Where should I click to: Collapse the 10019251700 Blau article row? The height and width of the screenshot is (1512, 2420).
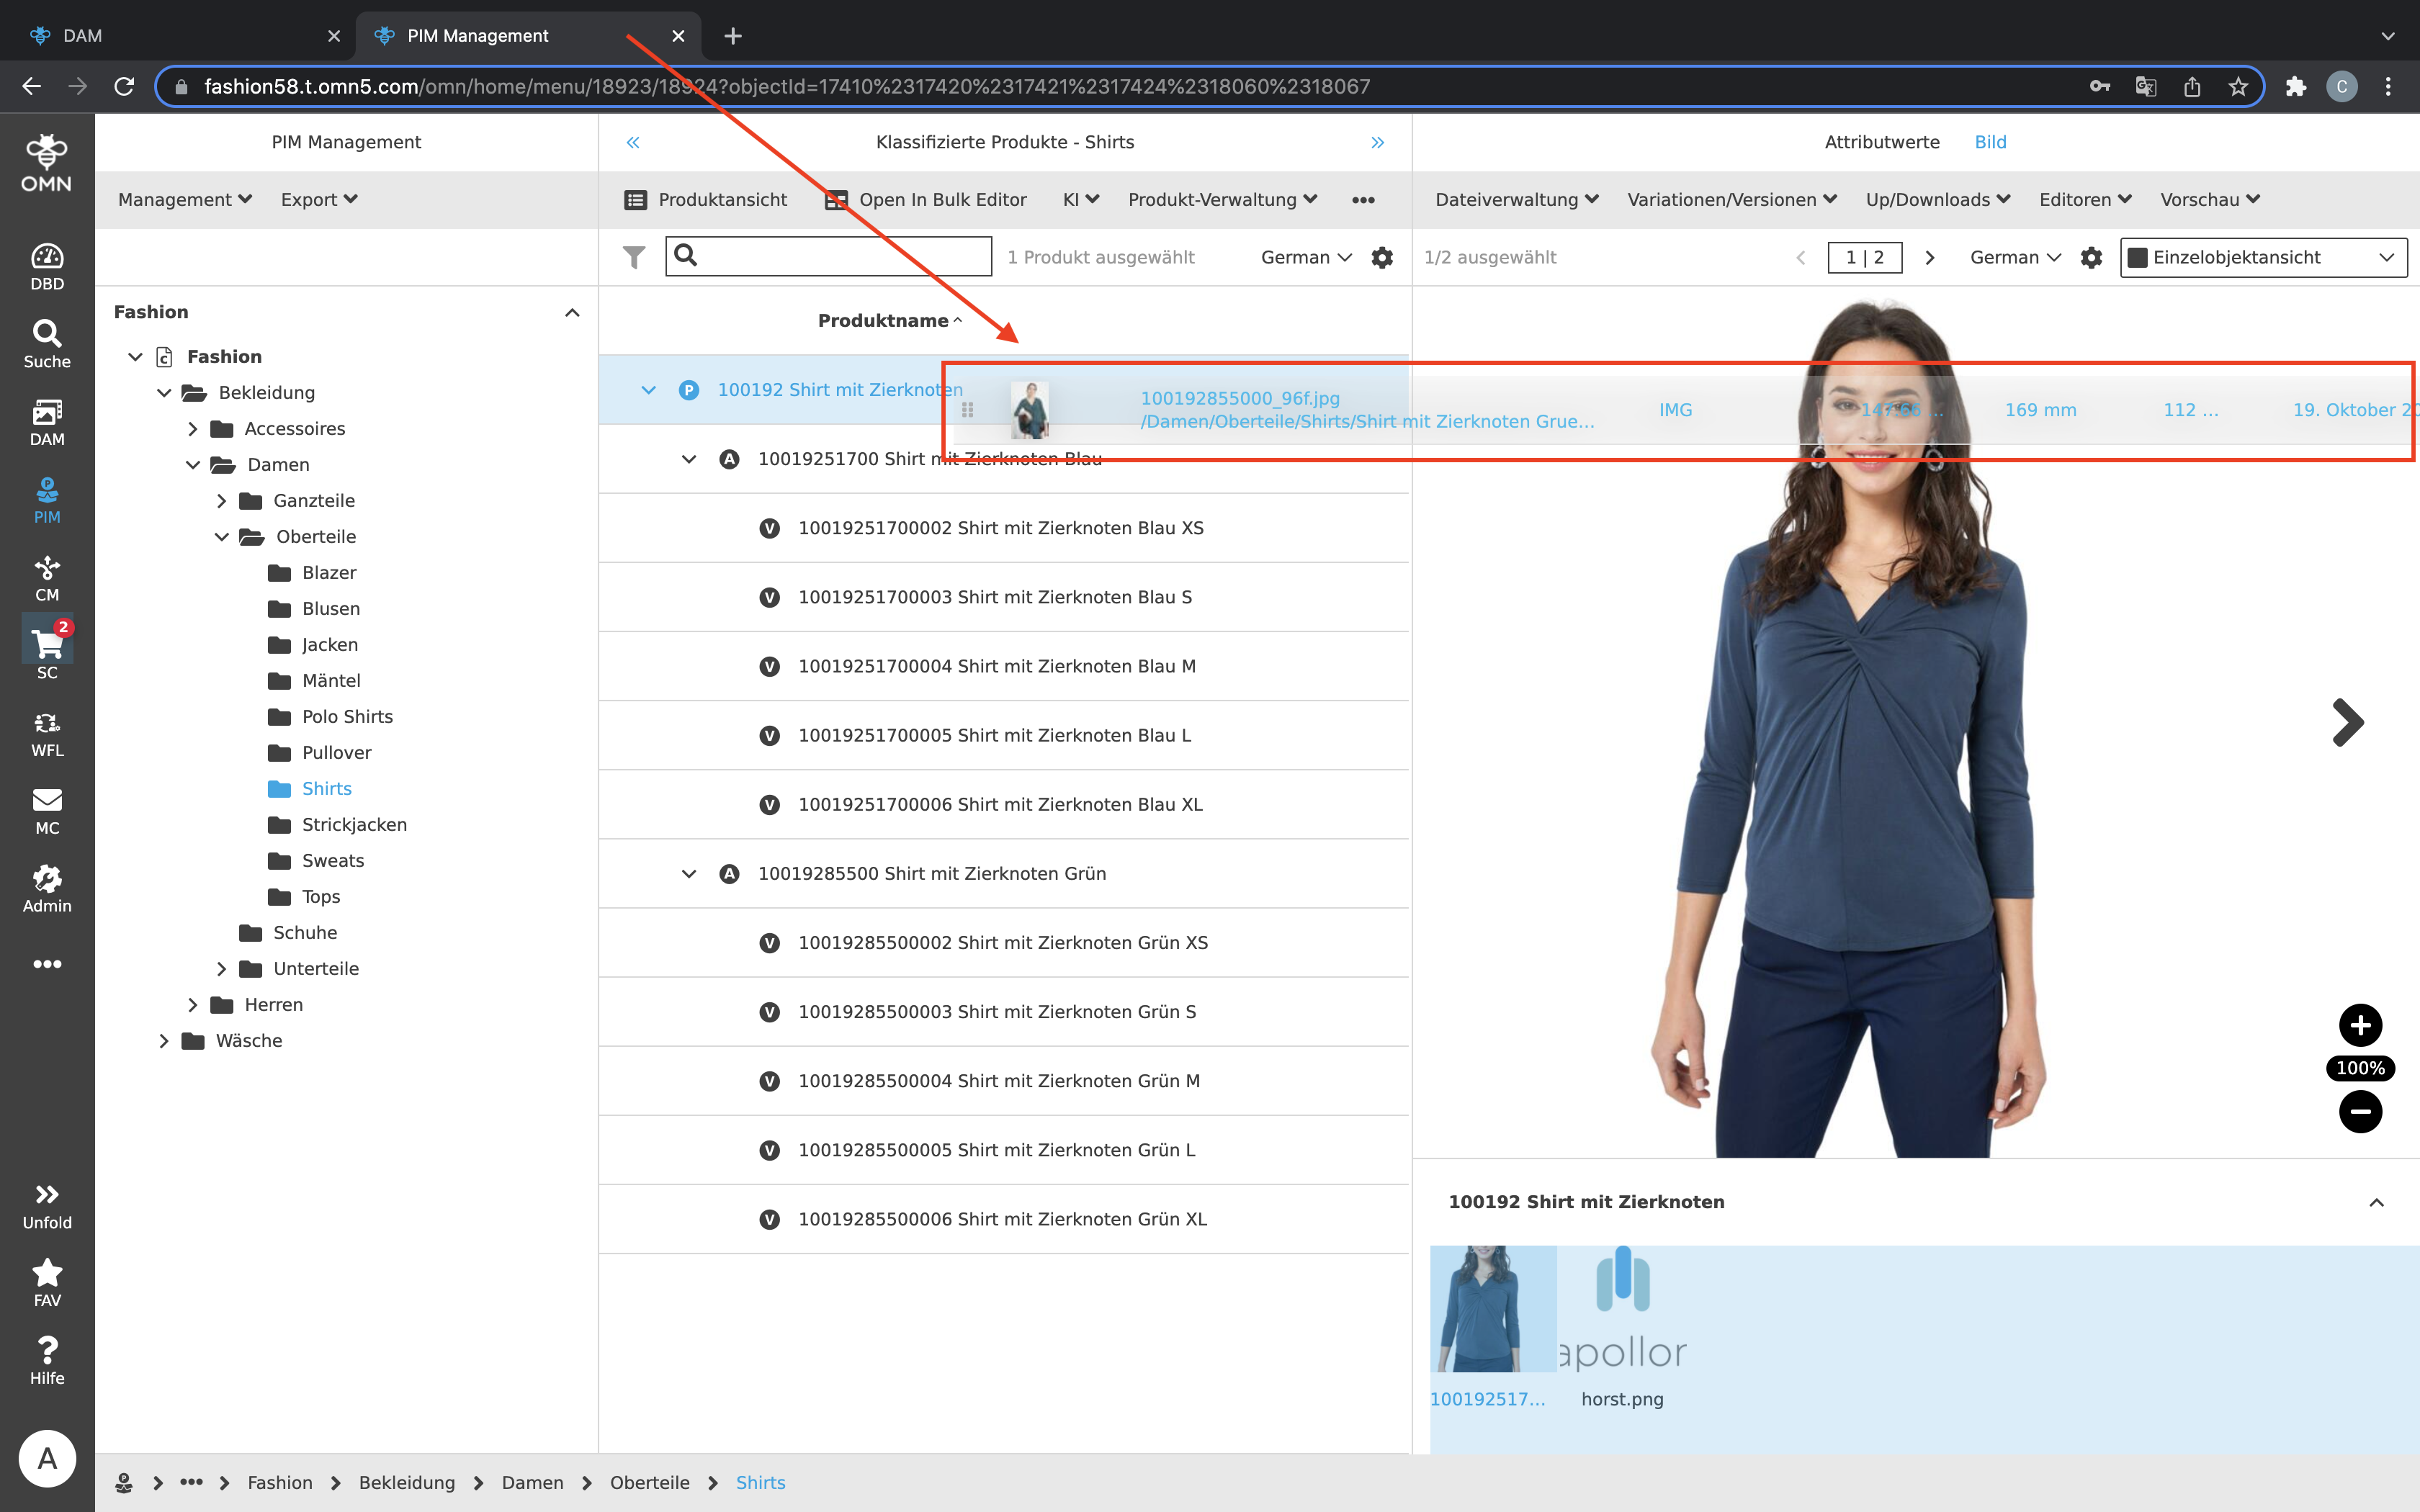(689, 459)
